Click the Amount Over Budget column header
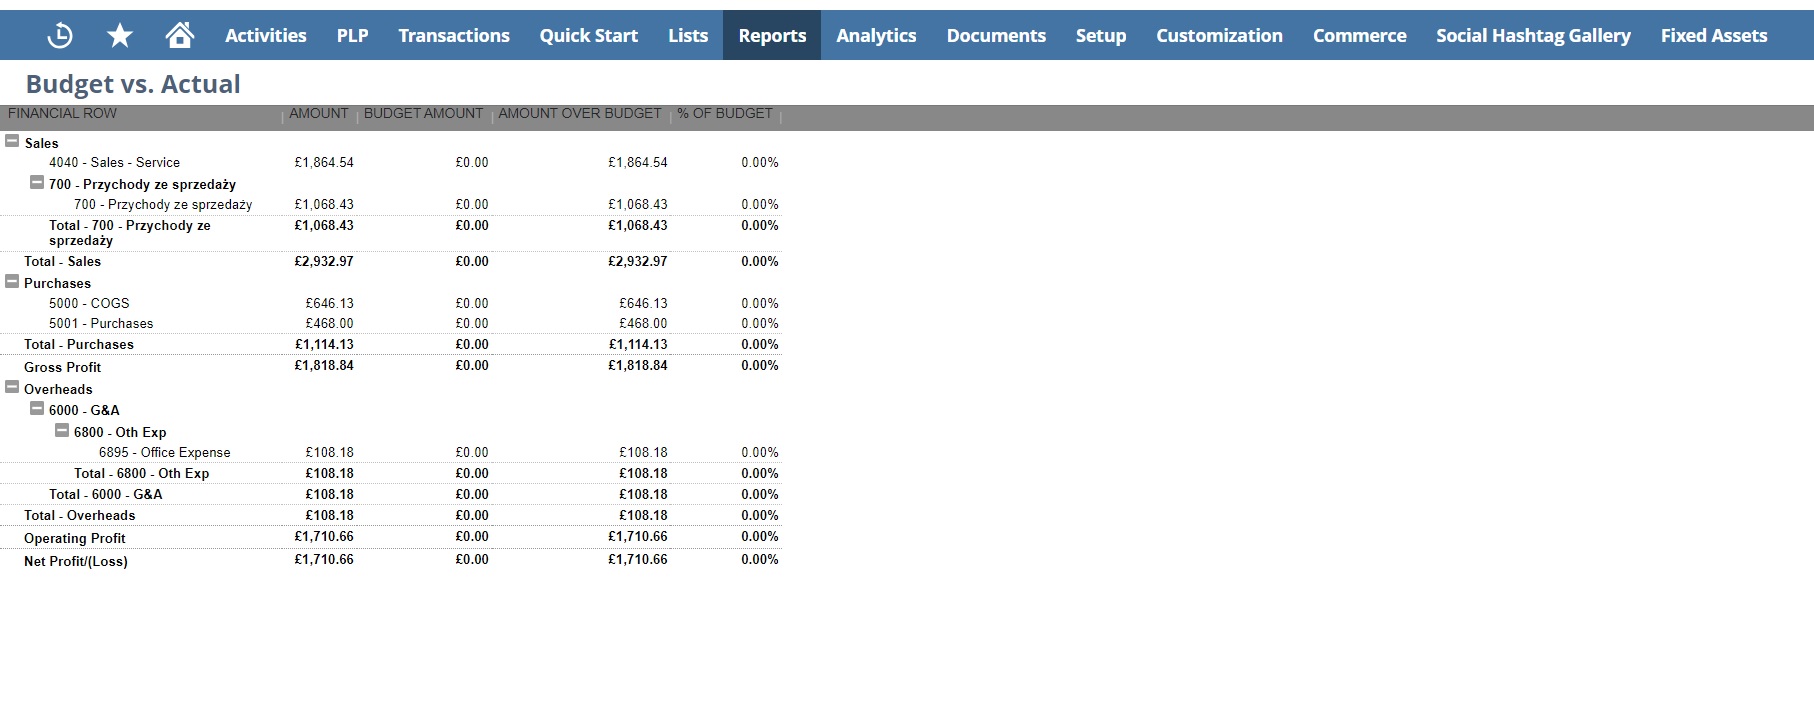Viewport: 1814px width, 708px height. [579, 114]
